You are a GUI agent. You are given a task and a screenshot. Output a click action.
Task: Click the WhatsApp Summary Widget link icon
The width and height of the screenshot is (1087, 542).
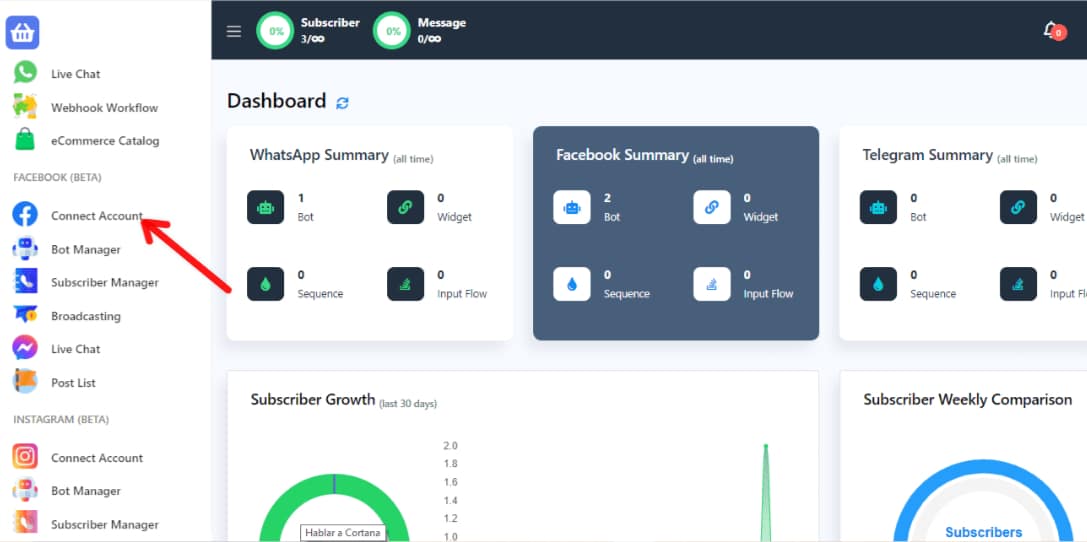405,207
